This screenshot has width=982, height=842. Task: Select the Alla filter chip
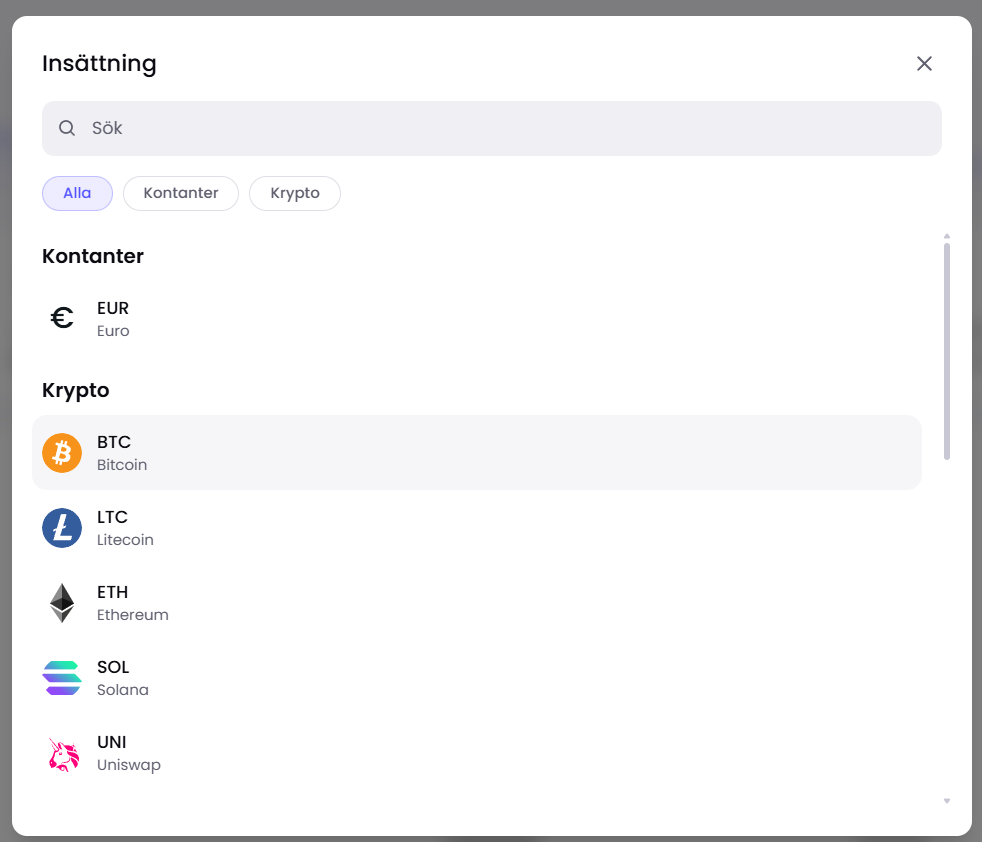click(x=77, y=193)
